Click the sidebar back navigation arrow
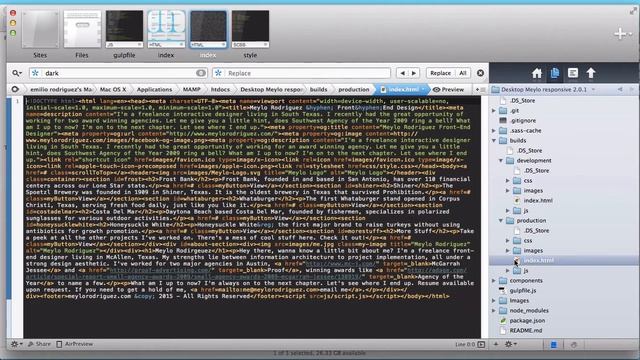Image resolution: width=640 pixels, height=360 pixels. [620, 89]
